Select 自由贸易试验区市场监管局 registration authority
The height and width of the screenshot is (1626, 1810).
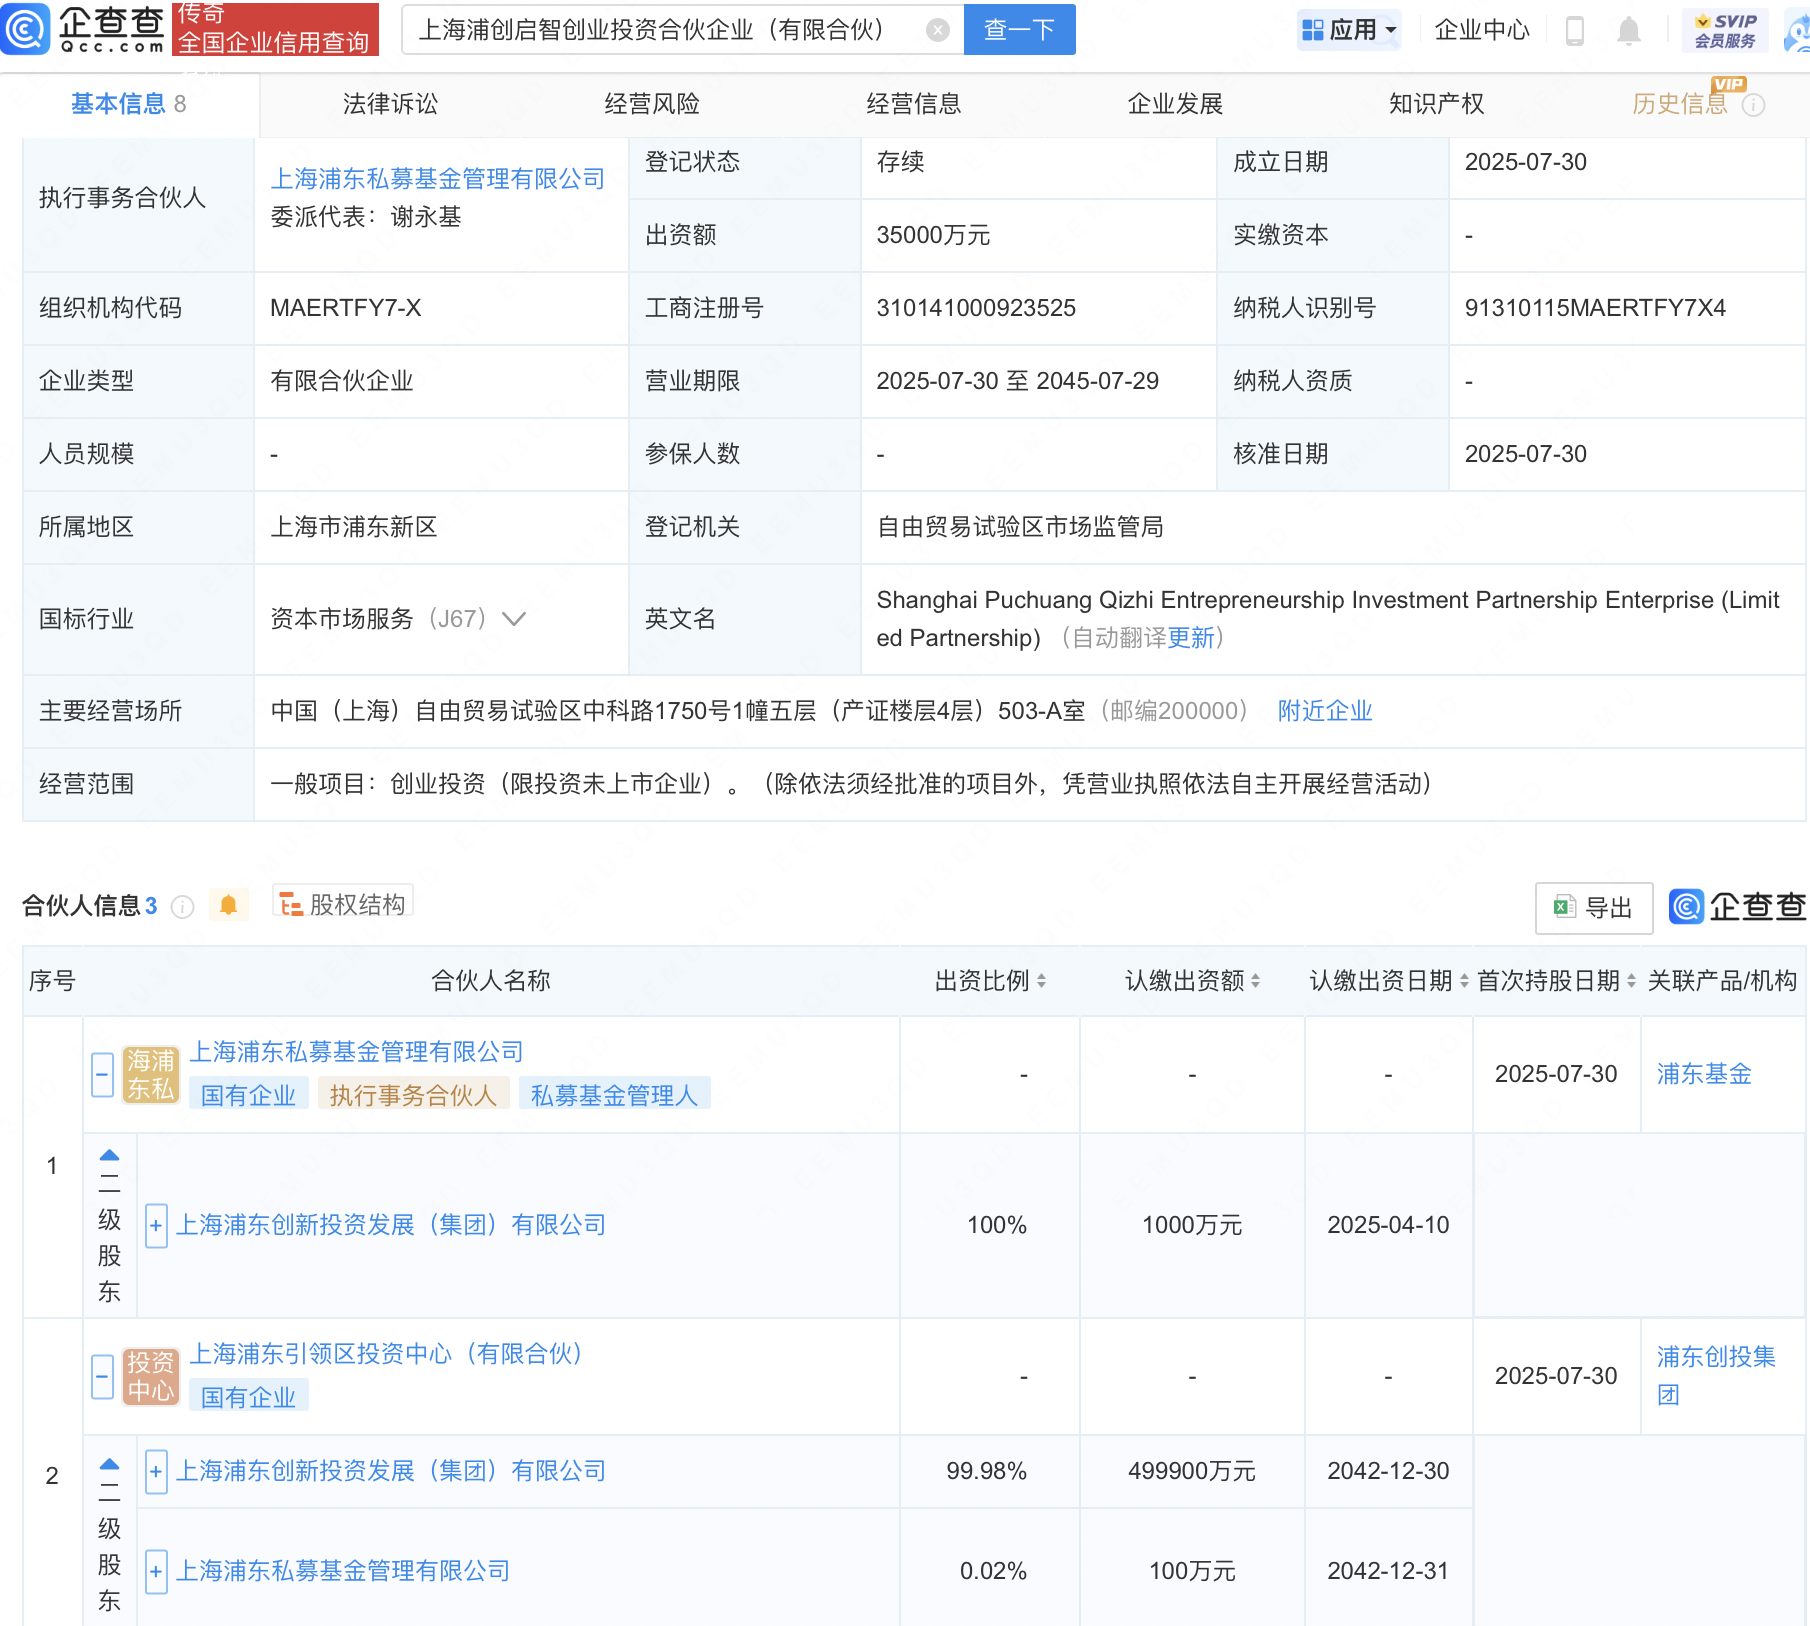point(1020,527)
